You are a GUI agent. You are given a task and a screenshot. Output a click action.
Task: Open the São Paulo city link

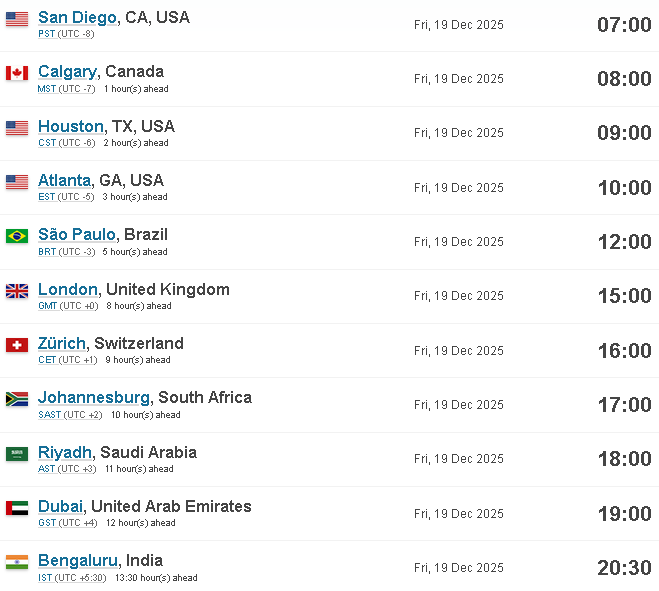click(x=76, y=235)
